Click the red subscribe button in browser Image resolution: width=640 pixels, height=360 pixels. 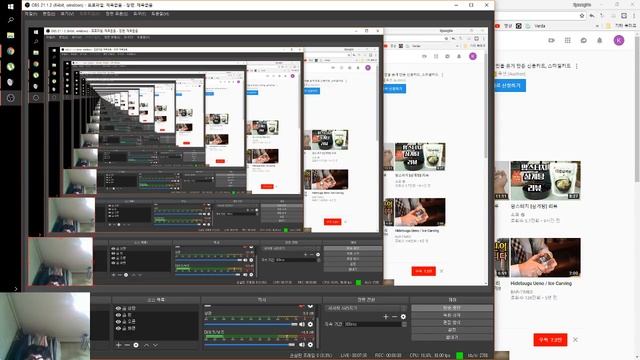pos(550,340)
